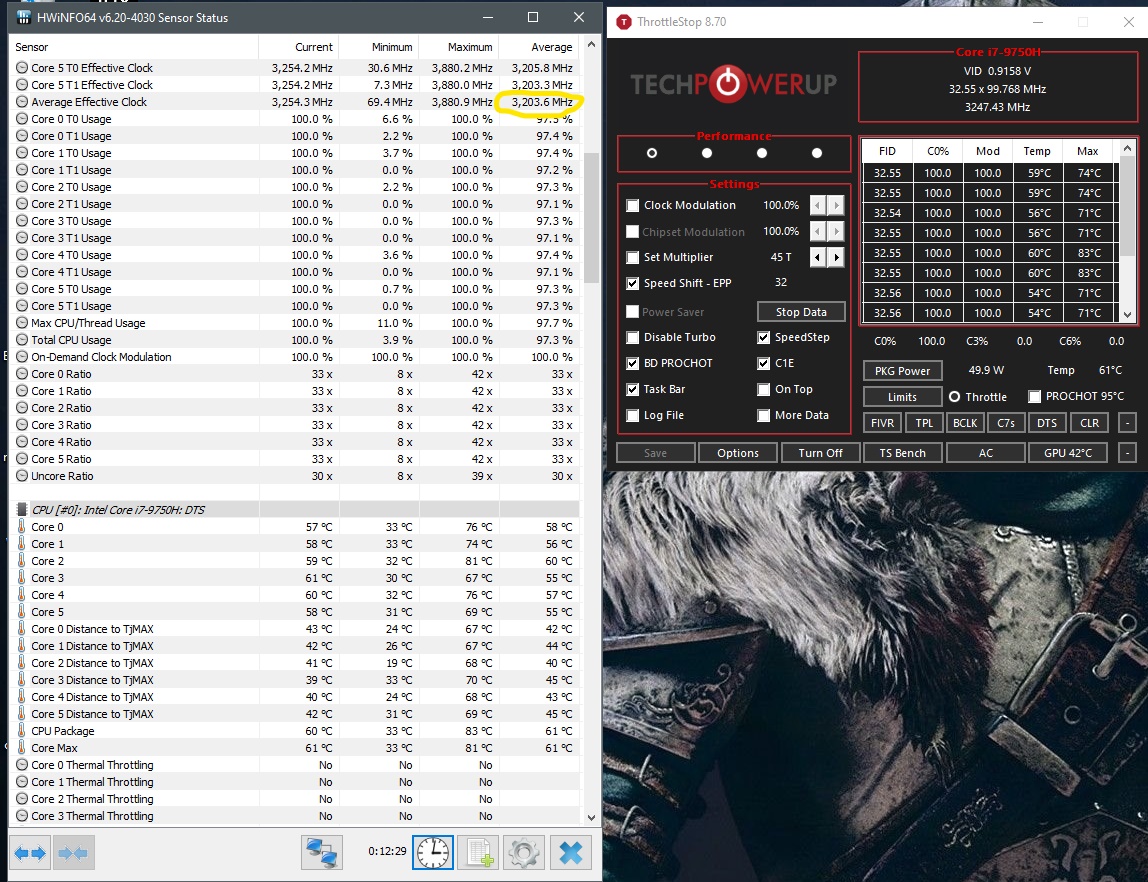The height and width of the screenshot is (882, 1148).
Task: Click the thermometer icon beside CPU Package
Action: point(22,730)
